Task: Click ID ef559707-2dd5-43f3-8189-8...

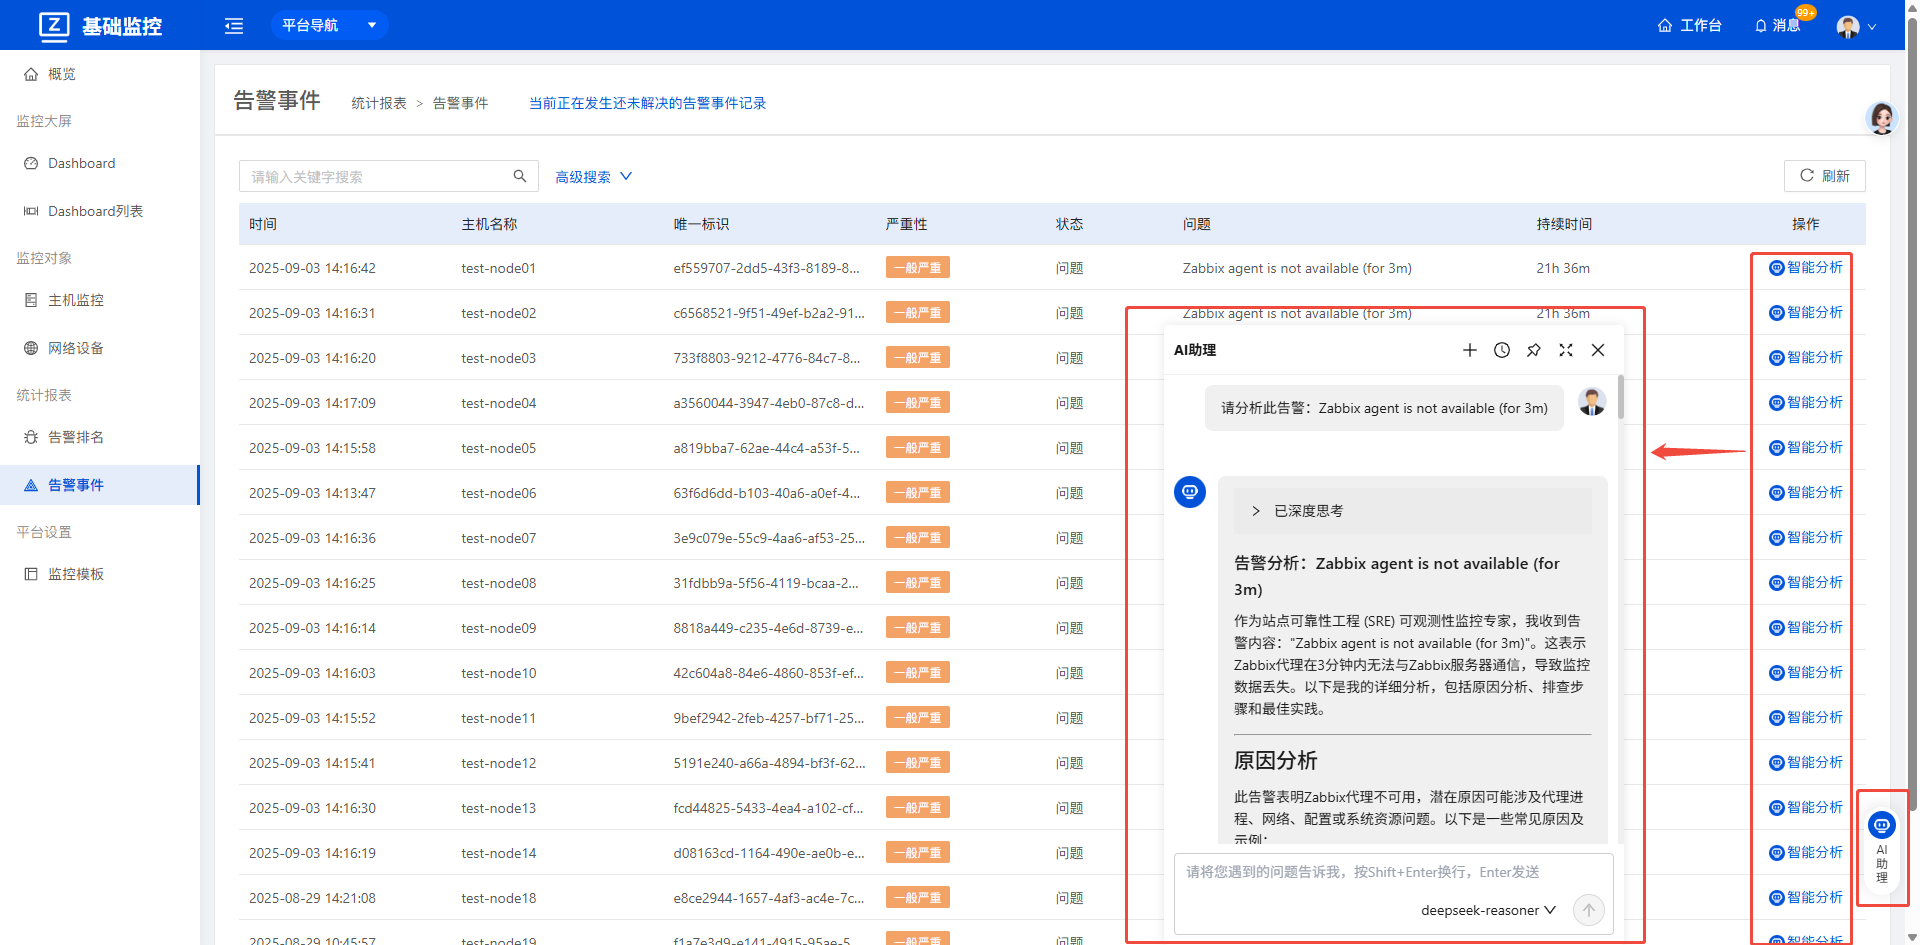Action: [766, 268]
